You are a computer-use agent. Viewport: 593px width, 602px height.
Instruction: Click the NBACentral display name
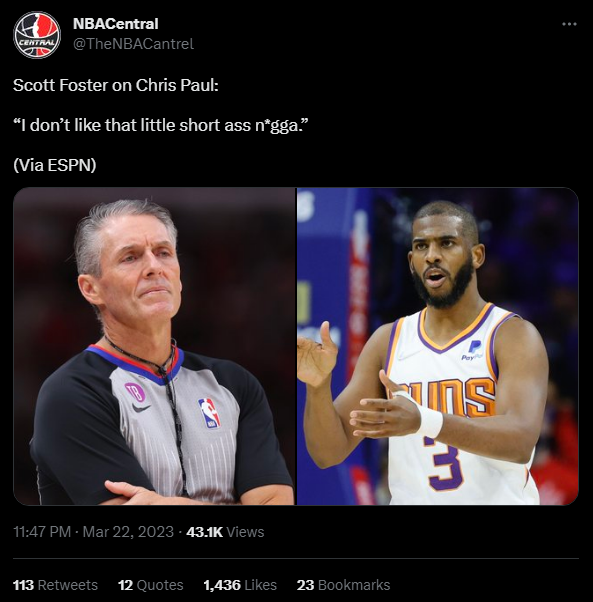click(116, 24)
